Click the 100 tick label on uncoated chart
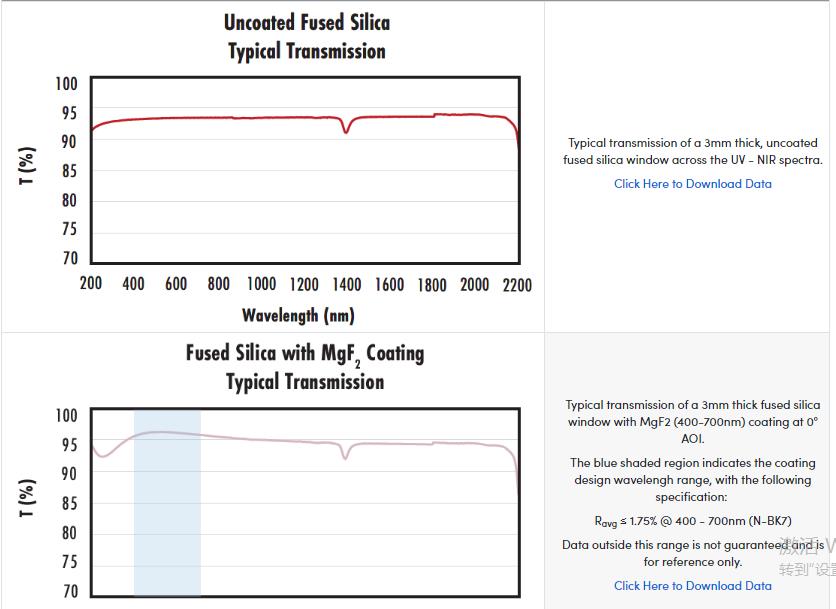Image resolution: width=836 pixels, height=609 pixels. tap(66, 84)
